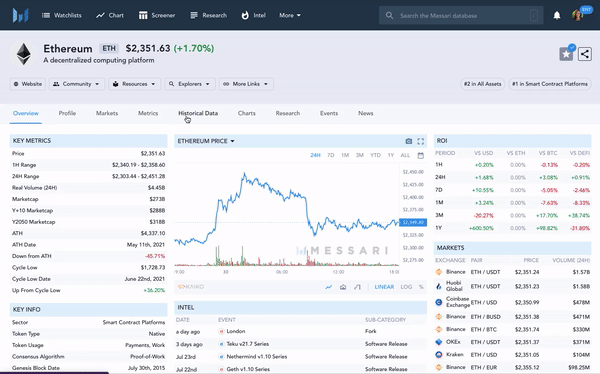
Task: Set chart scale to LOG
Action: (406, 287)
